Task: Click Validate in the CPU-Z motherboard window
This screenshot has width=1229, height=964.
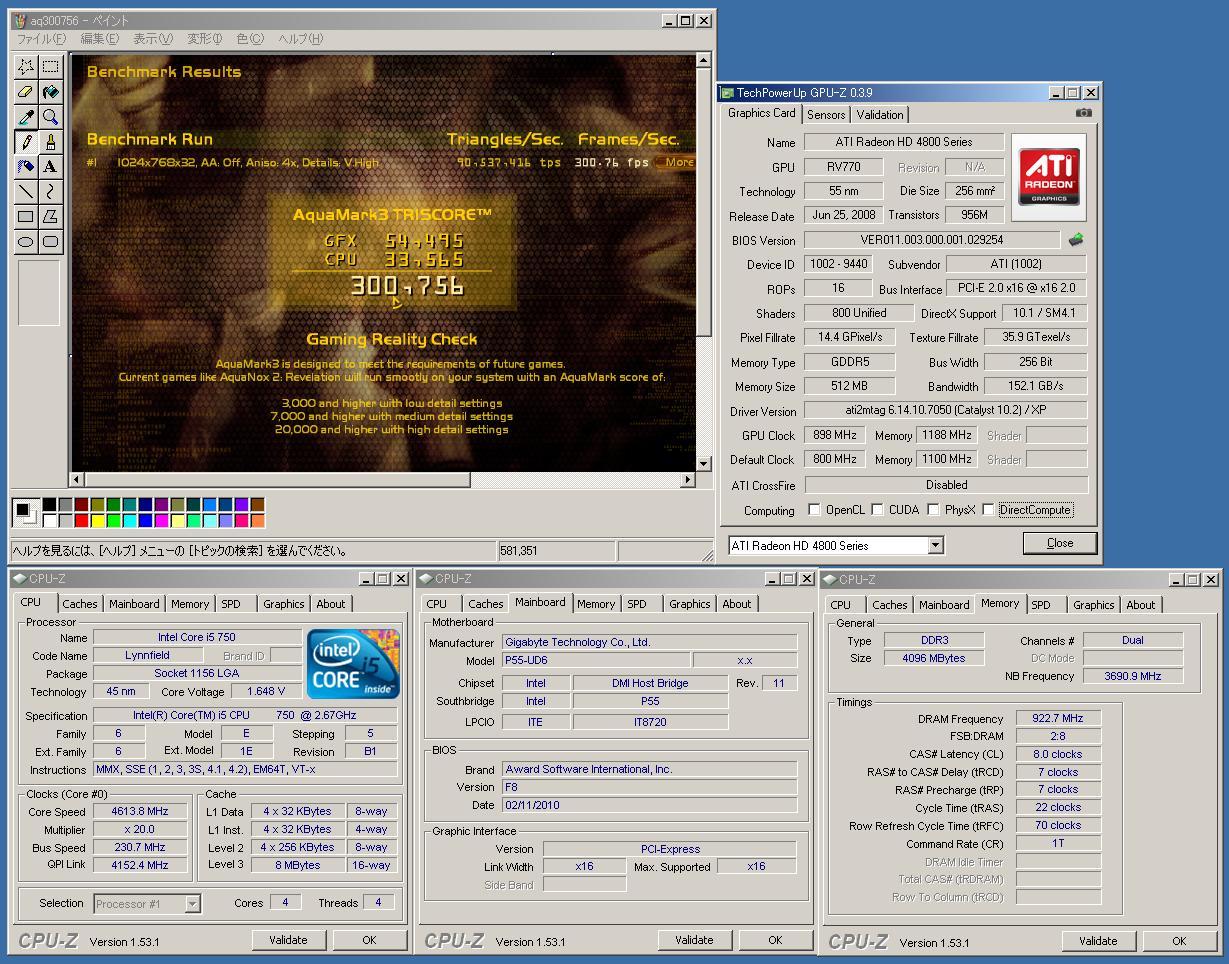Action: coord(694,940)
